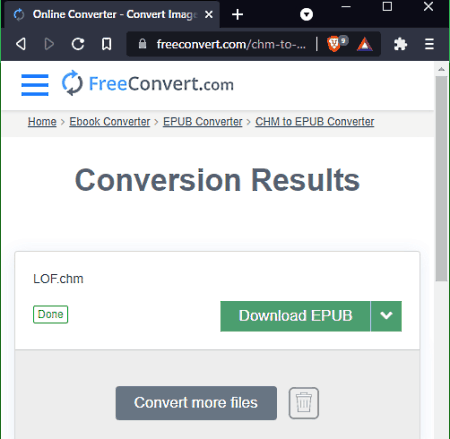Click the FreeConvert.com logo
This screenshot has width=450, height=439.
point(148,83)
